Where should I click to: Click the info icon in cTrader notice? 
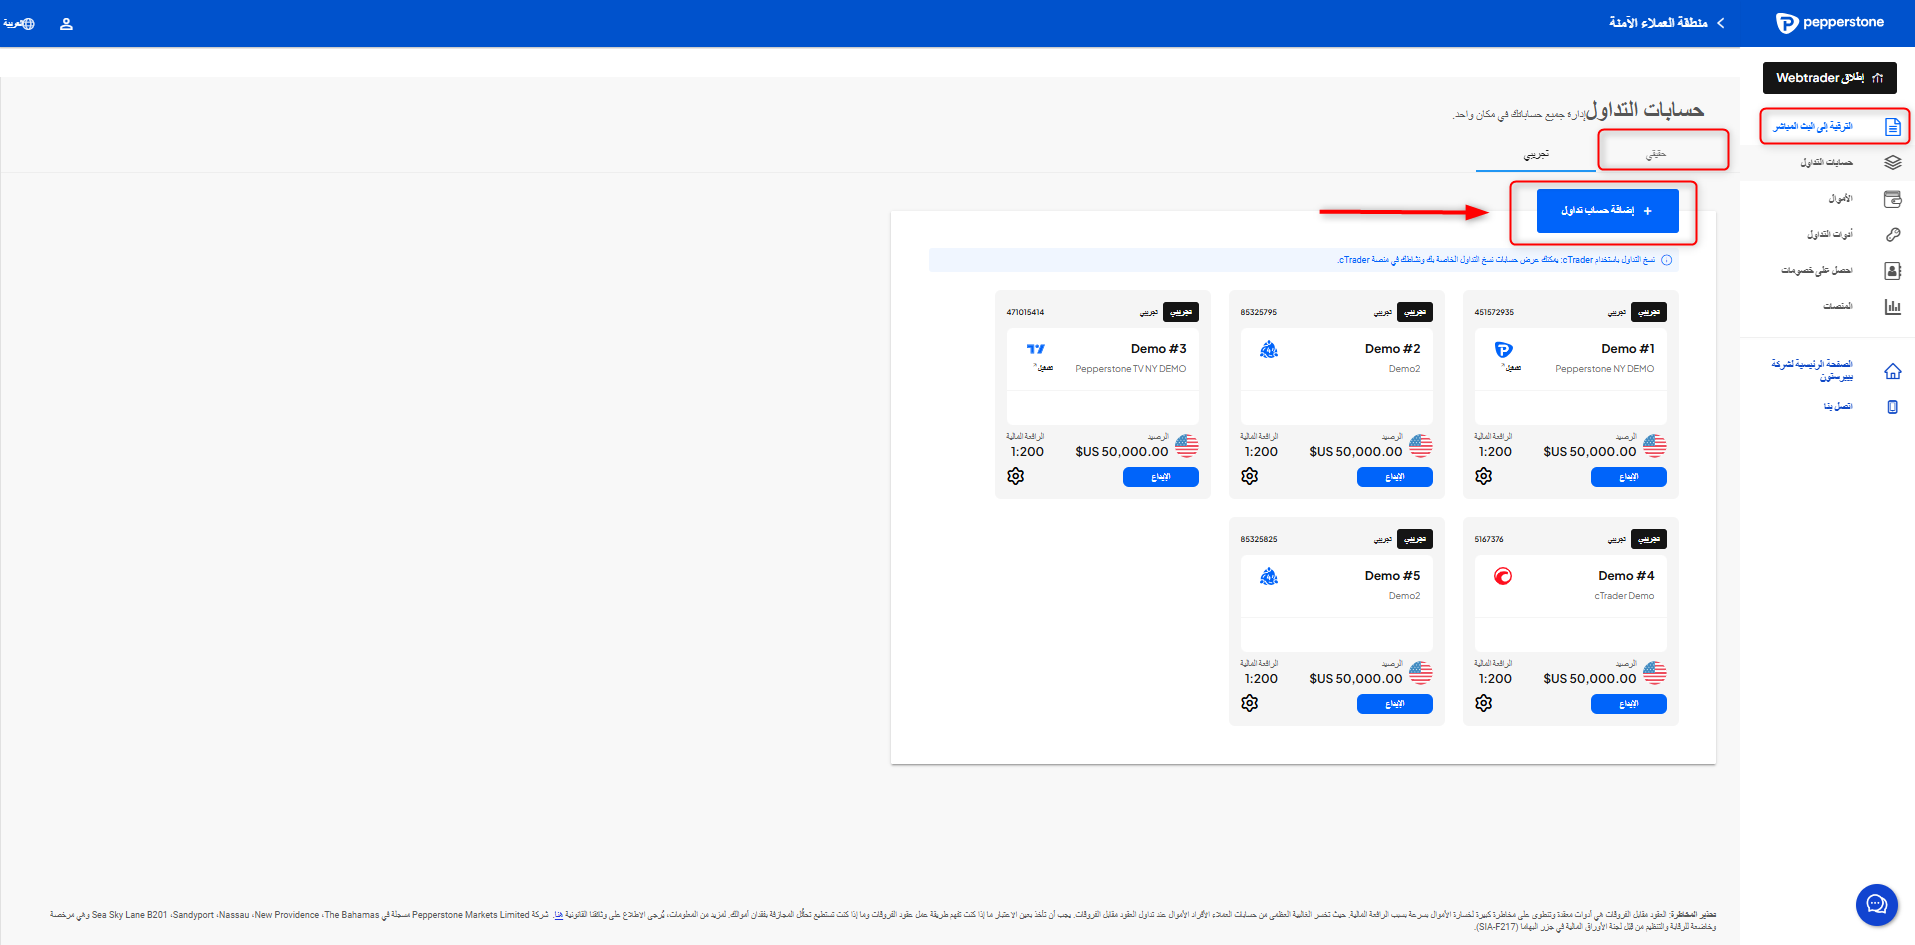(1666, 260)
